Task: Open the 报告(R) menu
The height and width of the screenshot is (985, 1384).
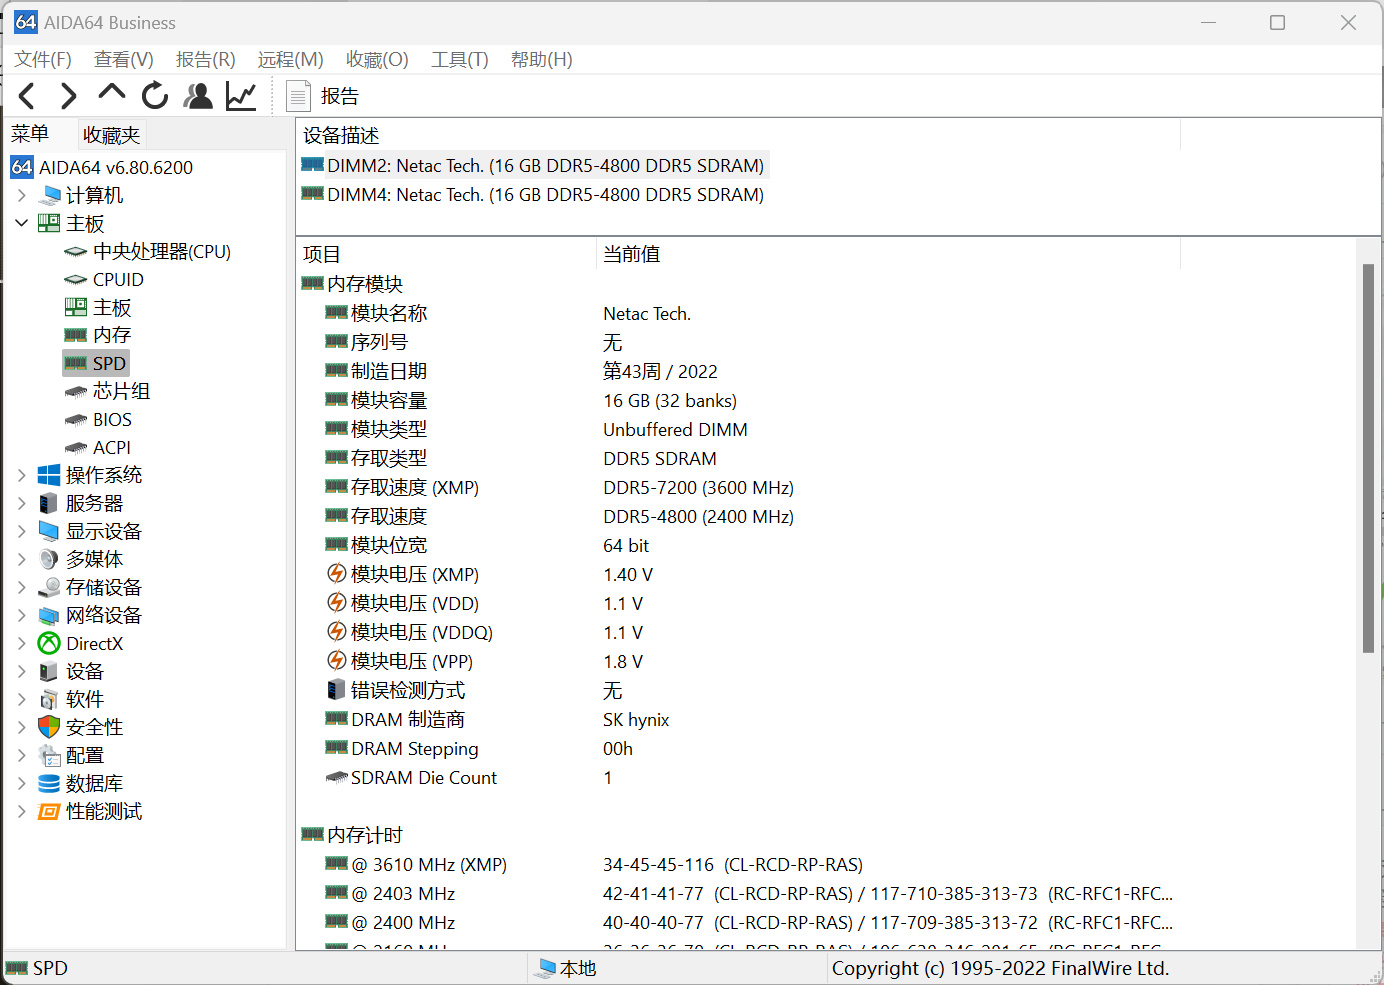Action: [206, 60]
